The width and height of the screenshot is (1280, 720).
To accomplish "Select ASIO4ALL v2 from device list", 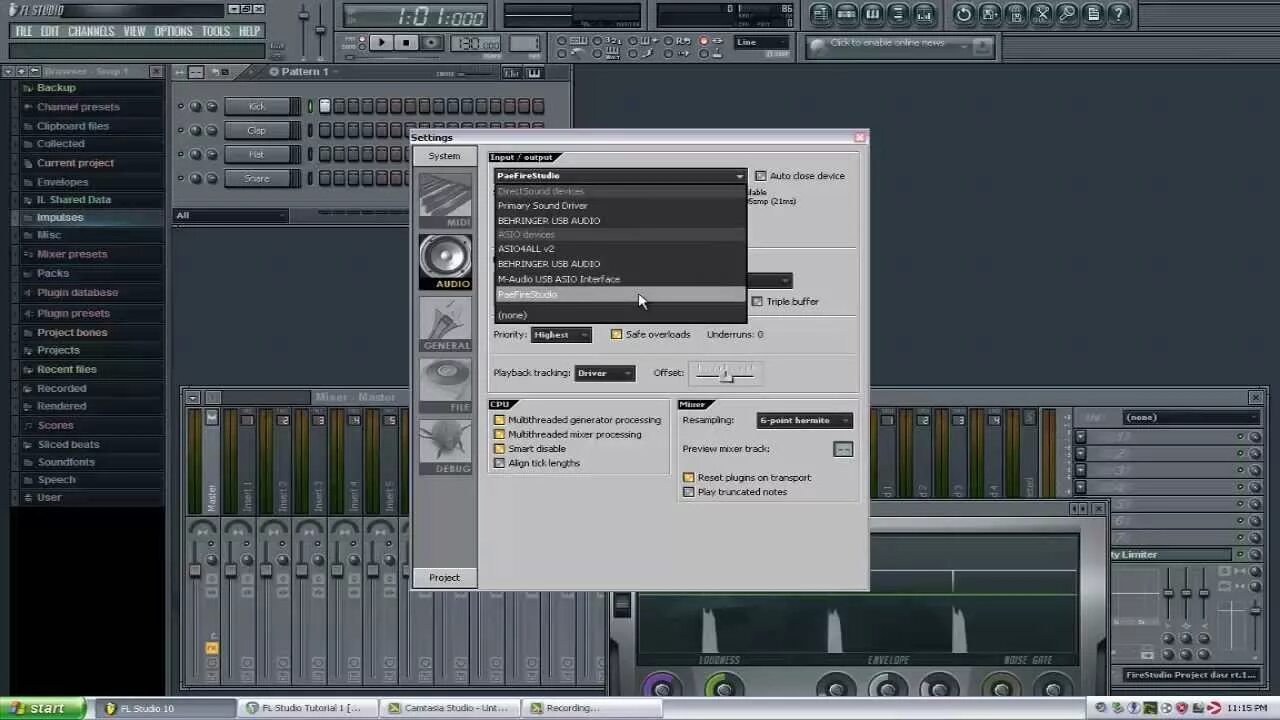I will 620,249.
